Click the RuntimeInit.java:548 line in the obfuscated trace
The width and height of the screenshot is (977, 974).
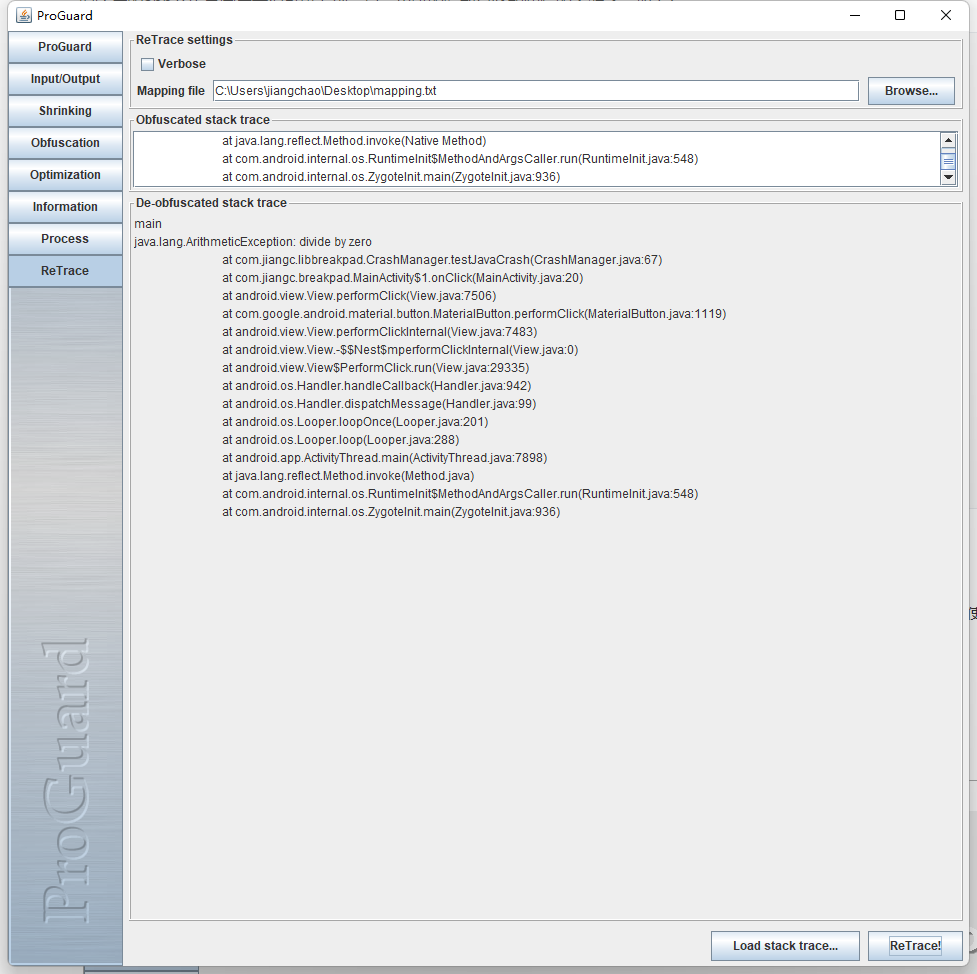tap(460, 159)
